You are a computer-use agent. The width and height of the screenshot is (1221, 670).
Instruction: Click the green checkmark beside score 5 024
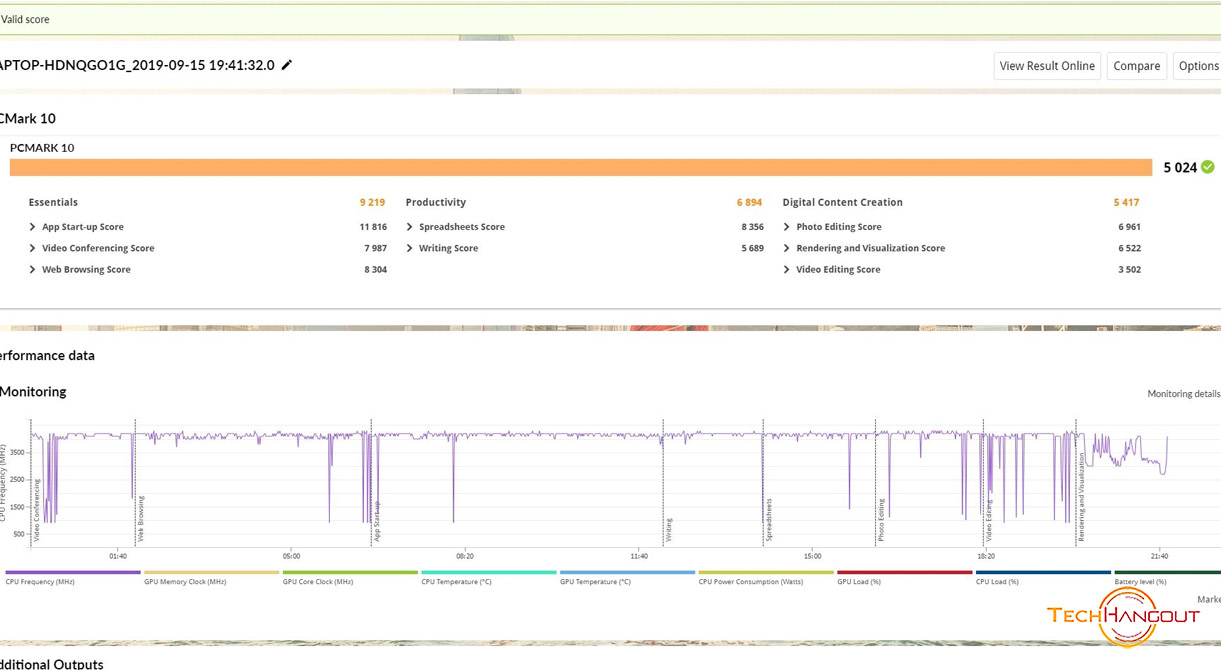tap(1208, 167)
